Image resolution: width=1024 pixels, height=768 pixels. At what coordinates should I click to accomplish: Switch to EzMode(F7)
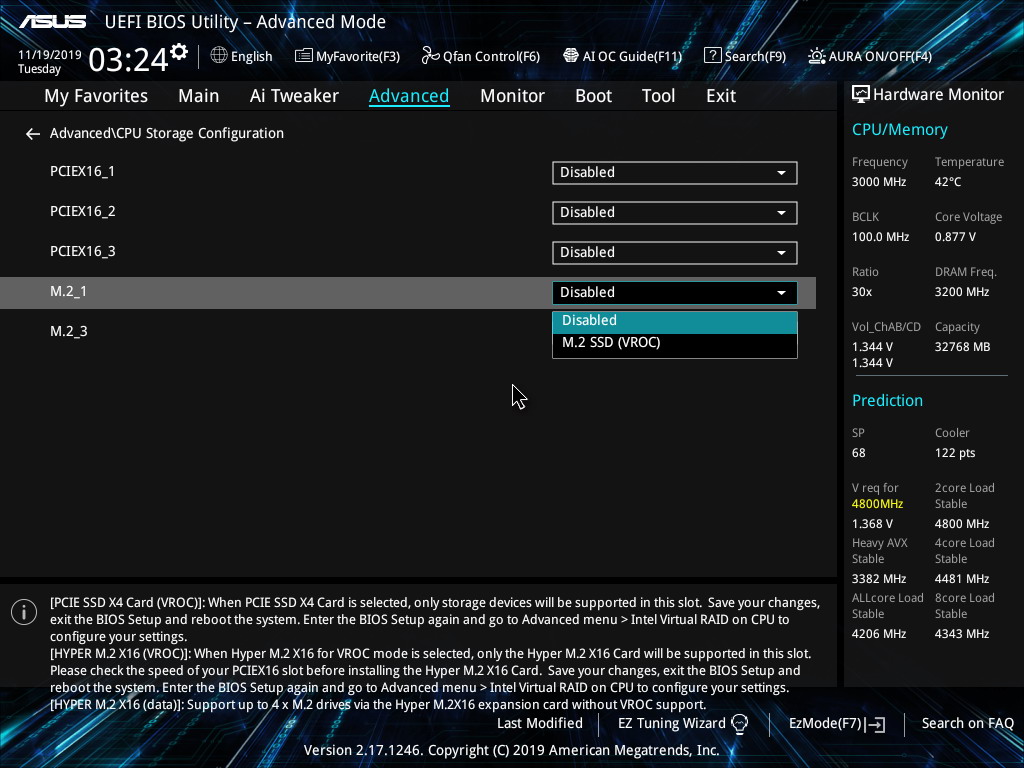pyautogui.click(x=837, y=724)
